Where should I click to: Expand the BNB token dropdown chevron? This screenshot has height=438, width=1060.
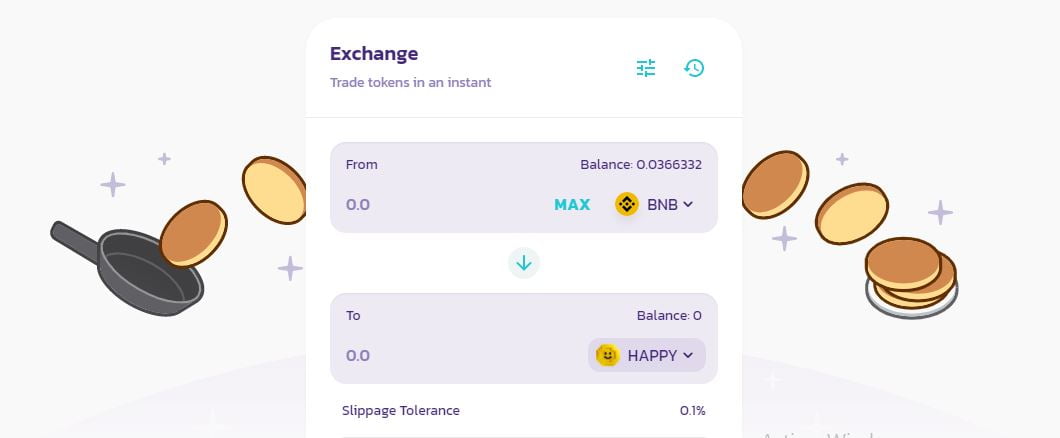click(x=688, y=204)
